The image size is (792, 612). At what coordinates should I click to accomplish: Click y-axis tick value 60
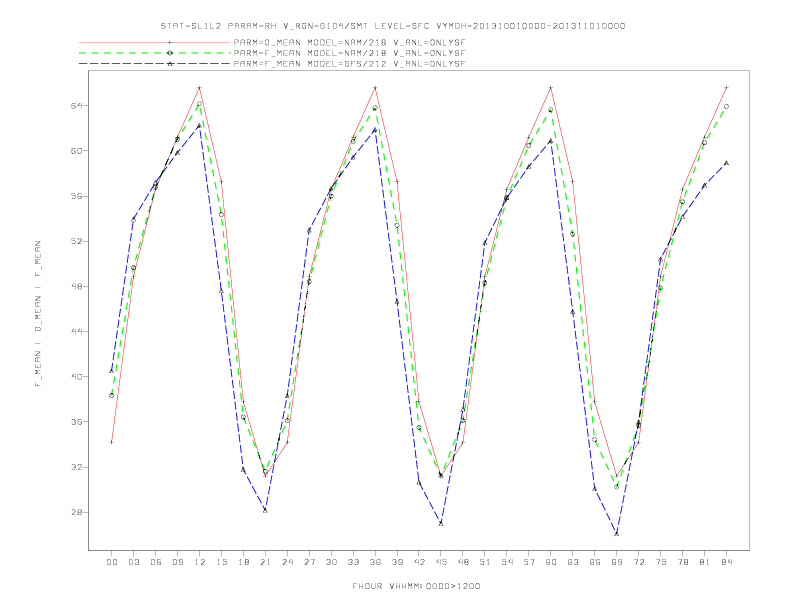click(x=77, y=150)
